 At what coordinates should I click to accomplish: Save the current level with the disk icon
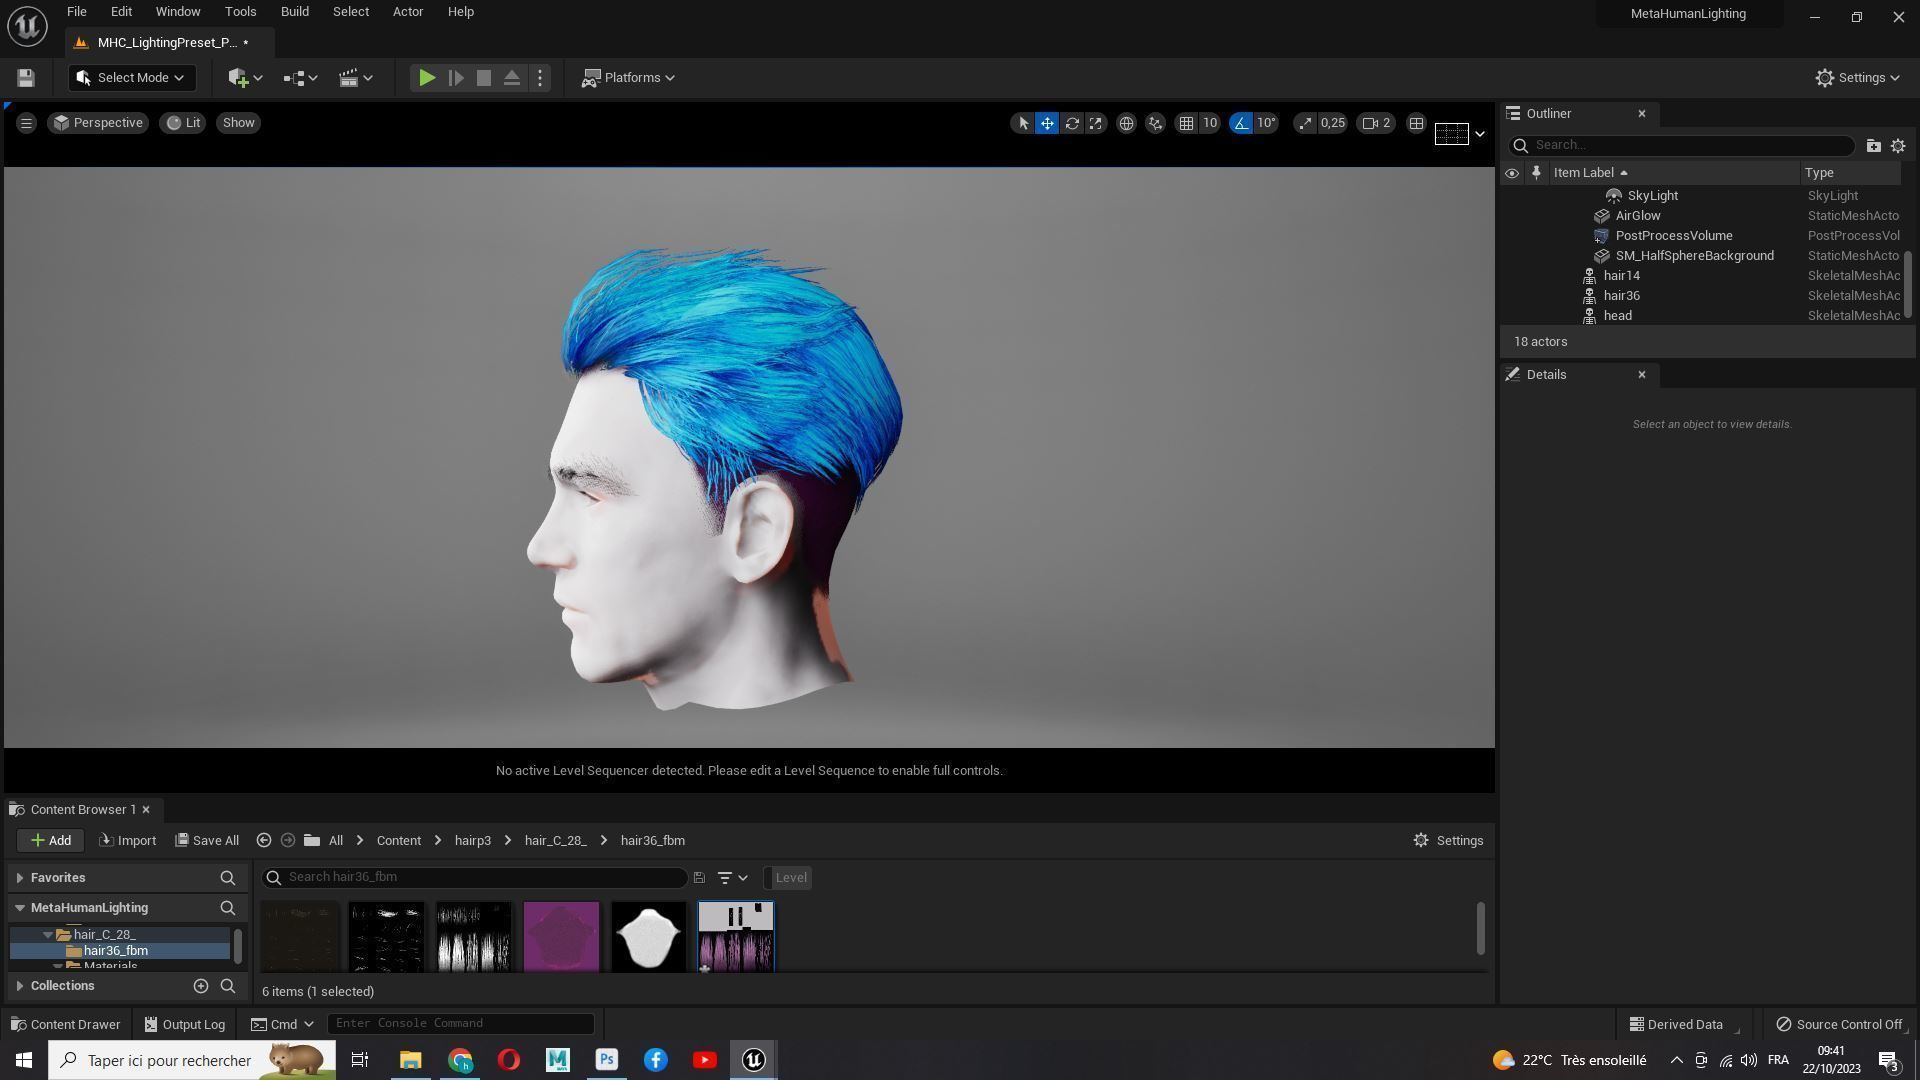(26, 78)
